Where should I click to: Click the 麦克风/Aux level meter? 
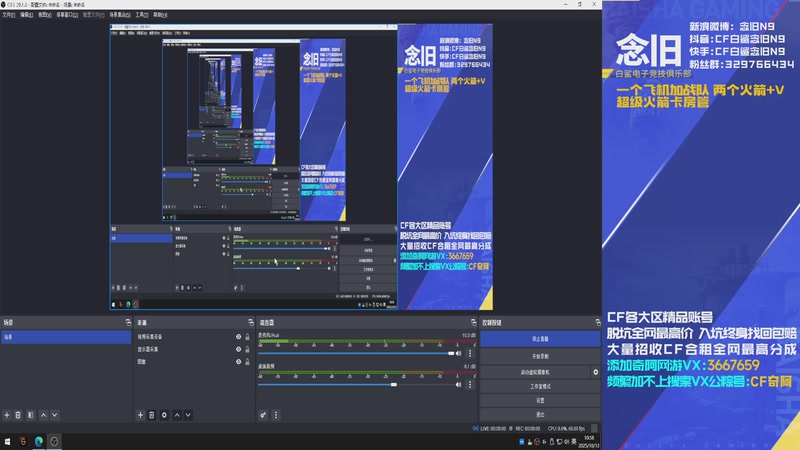[x=366, y=341]
